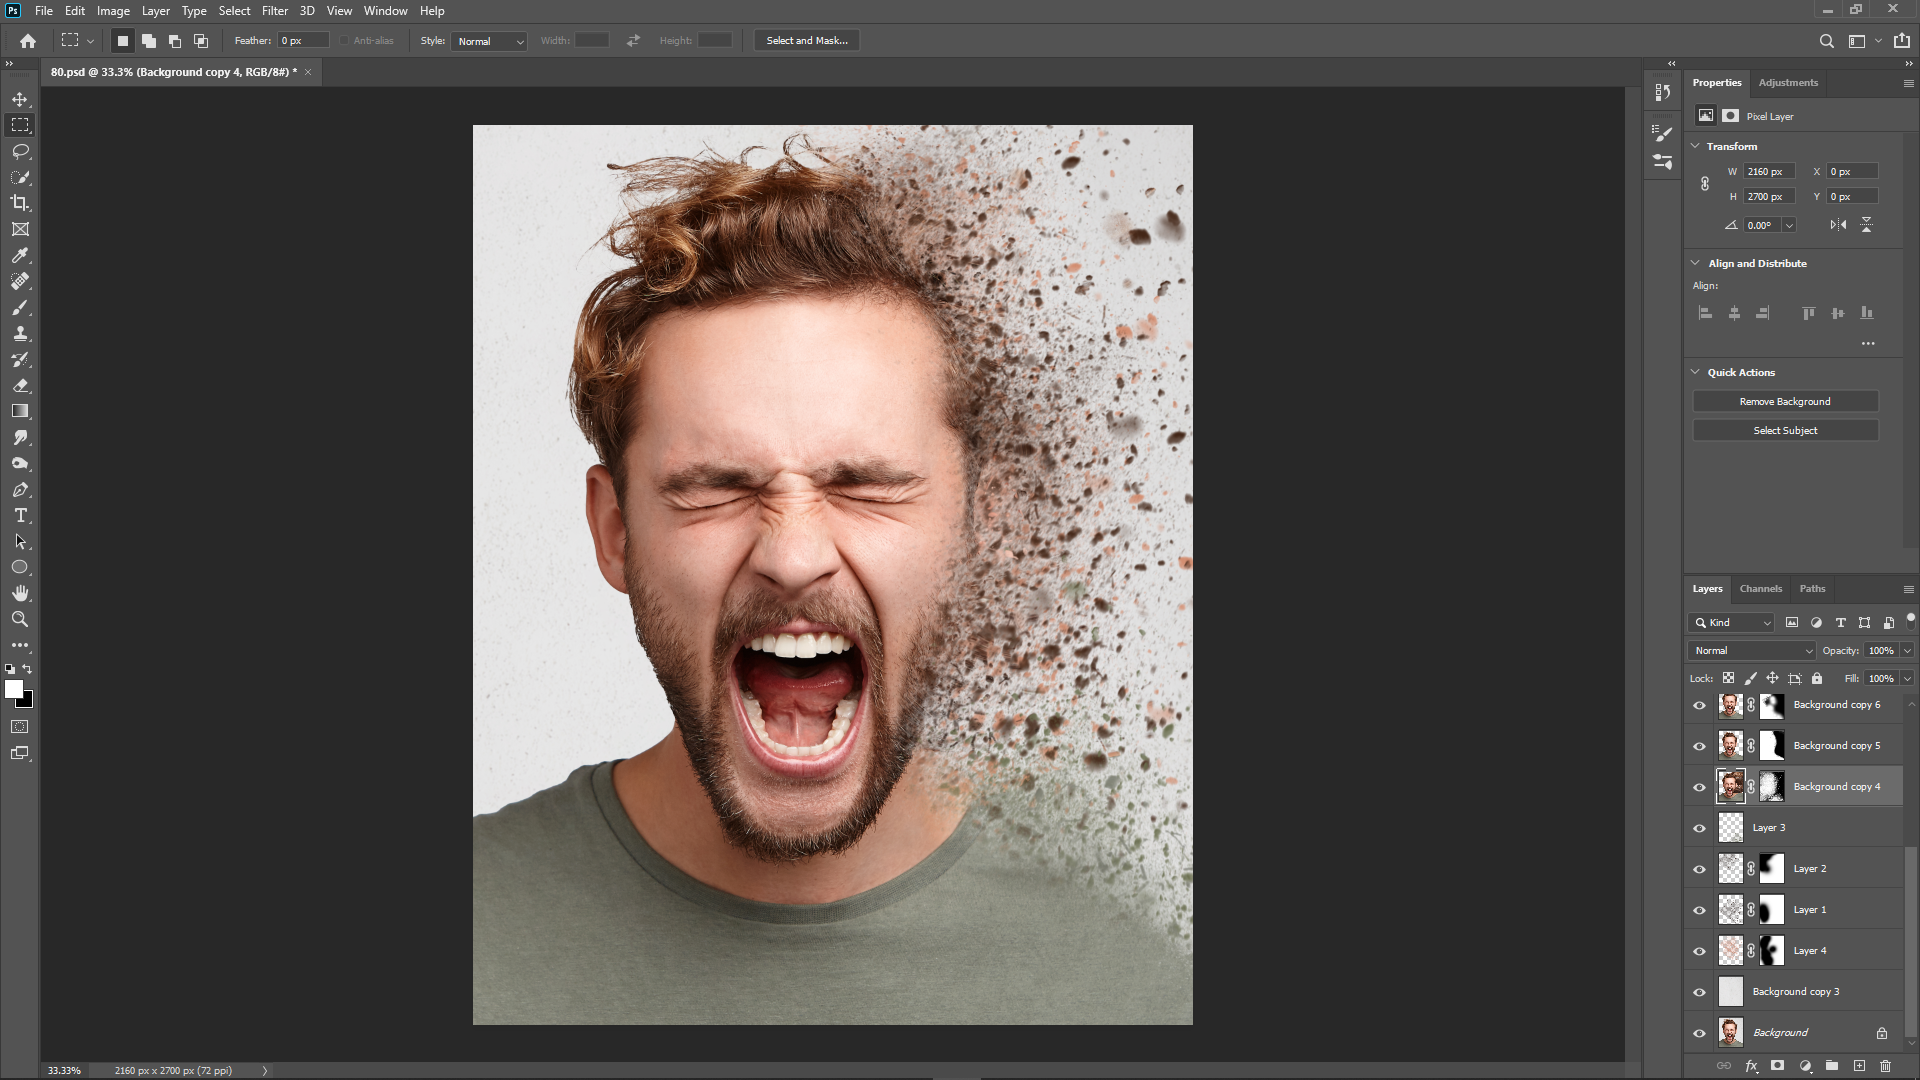Select the Hand tool
Screen dimensions: 1920x1080
20,593
